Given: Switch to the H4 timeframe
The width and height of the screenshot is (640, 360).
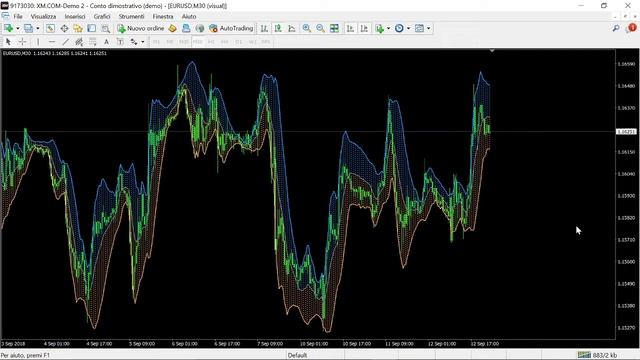Looking at the screenshot, I should pyautogui.click(x=224, y=42).
